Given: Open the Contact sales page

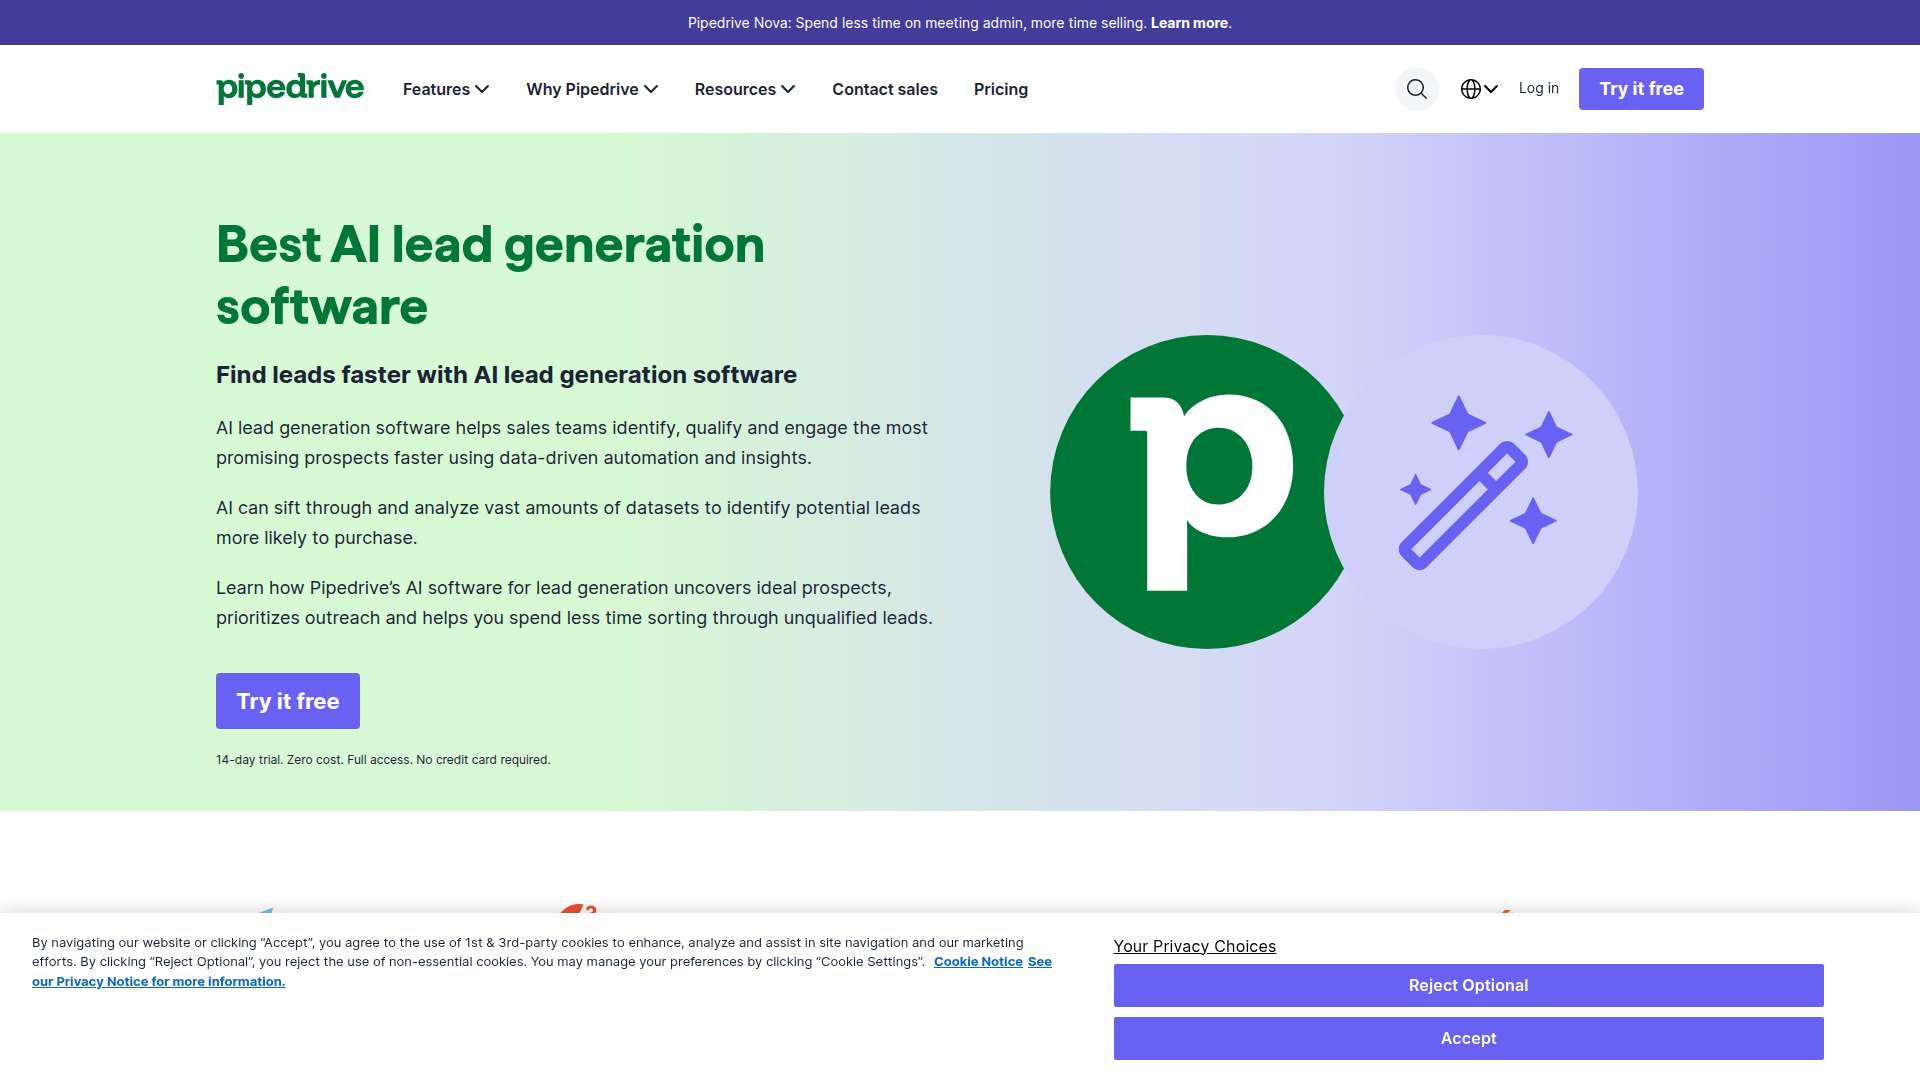Looking at the screenshot, I should click(885, 89).
